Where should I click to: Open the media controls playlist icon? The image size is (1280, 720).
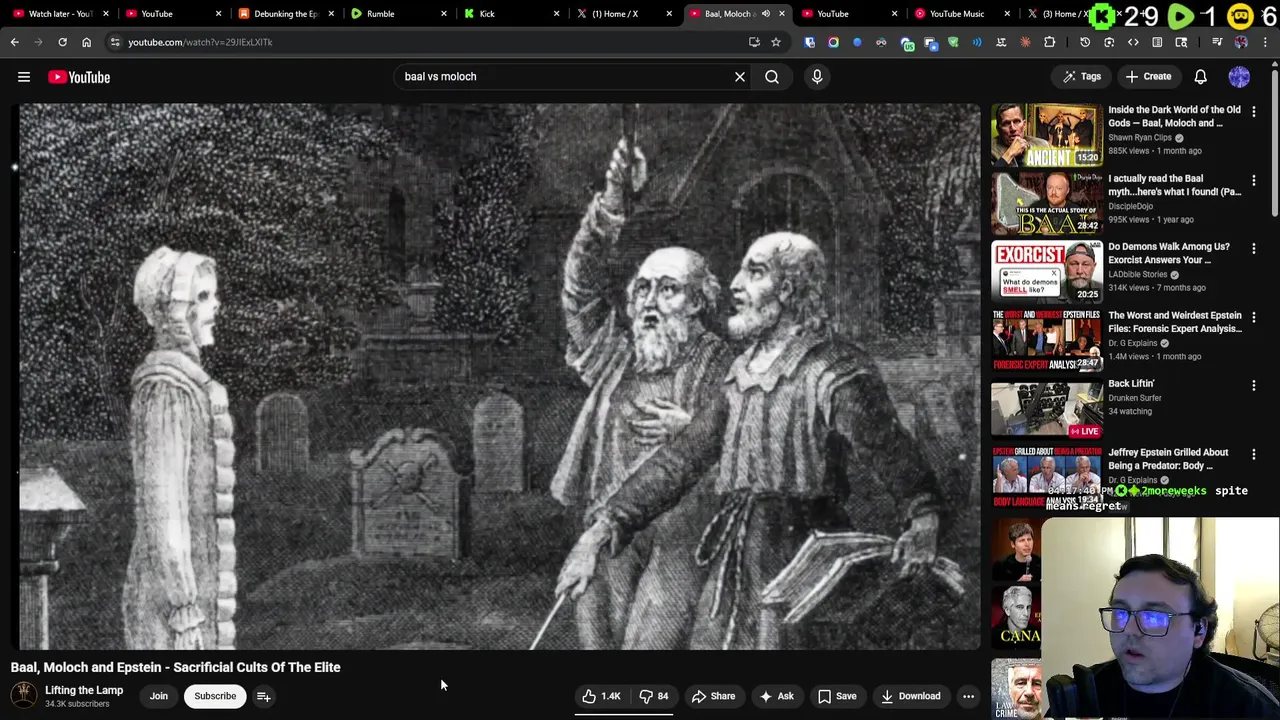pyautogui.click(x=1217, y=42)
